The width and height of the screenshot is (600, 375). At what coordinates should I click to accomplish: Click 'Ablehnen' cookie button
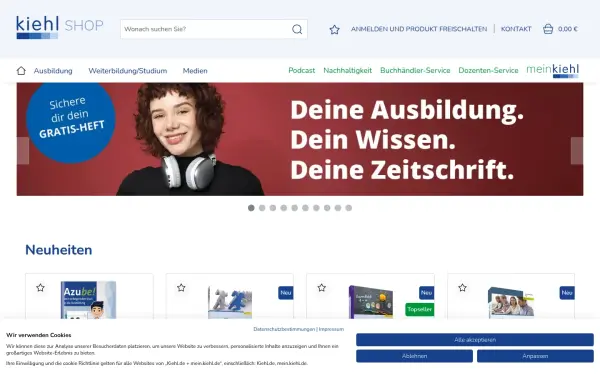(x=414, y=356)
